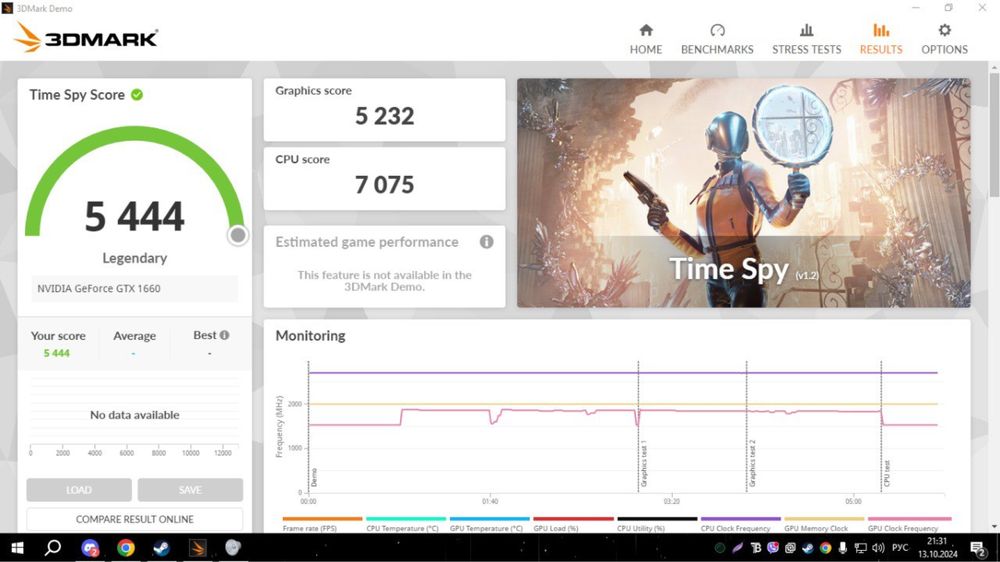The width and height of the screenshot is (1000, 562).
Task: Toggle the CPU Temperature legend entry
Action: click(x=406, y=524)
